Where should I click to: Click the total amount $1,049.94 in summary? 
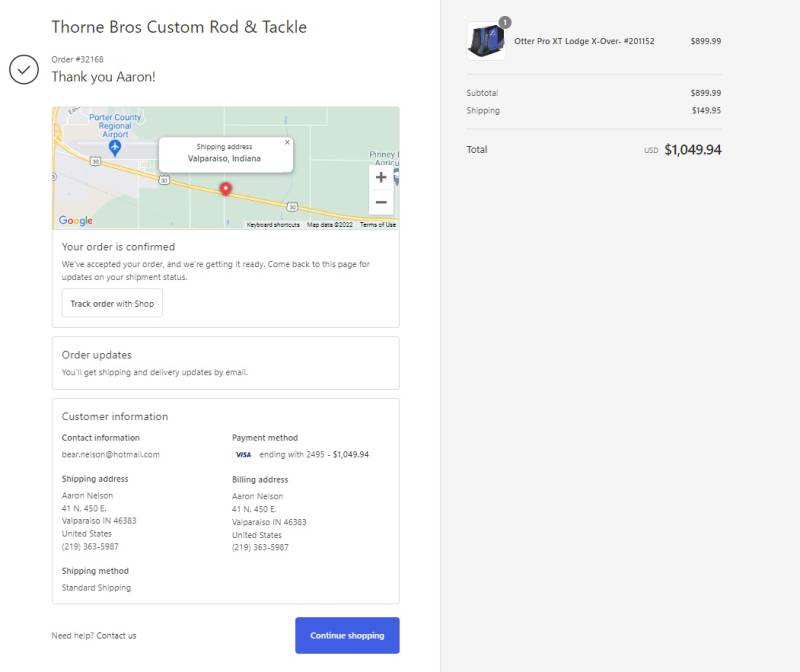click(x=693, y=150)
